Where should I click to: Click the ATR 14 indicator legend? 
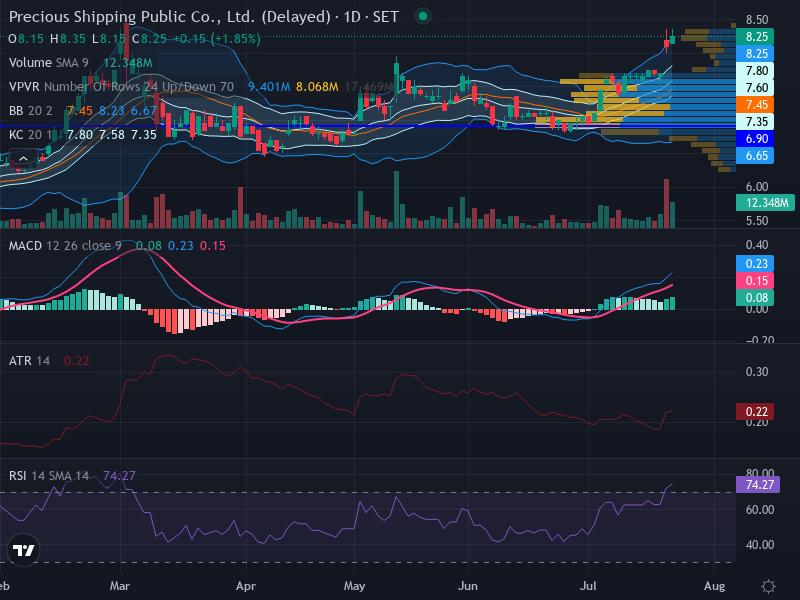click(x=29, y=361)
